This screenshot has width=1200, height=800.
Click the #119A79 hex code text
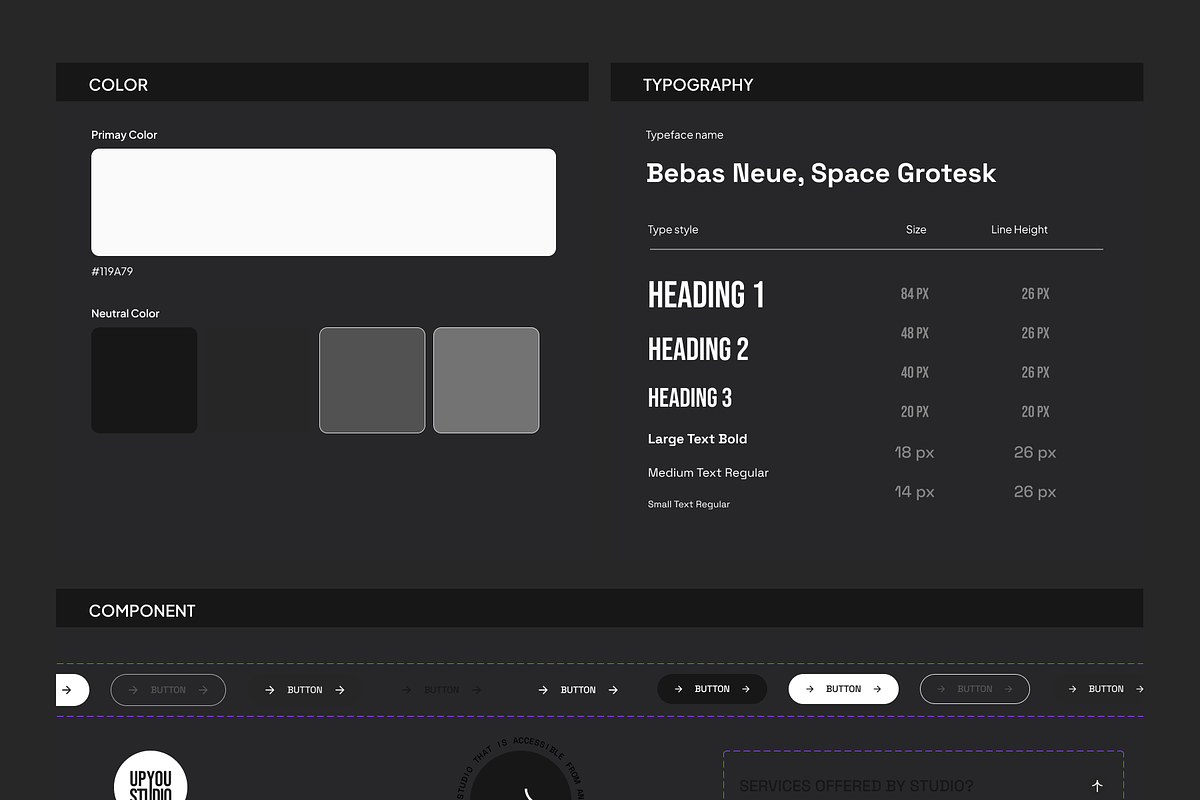112,272
